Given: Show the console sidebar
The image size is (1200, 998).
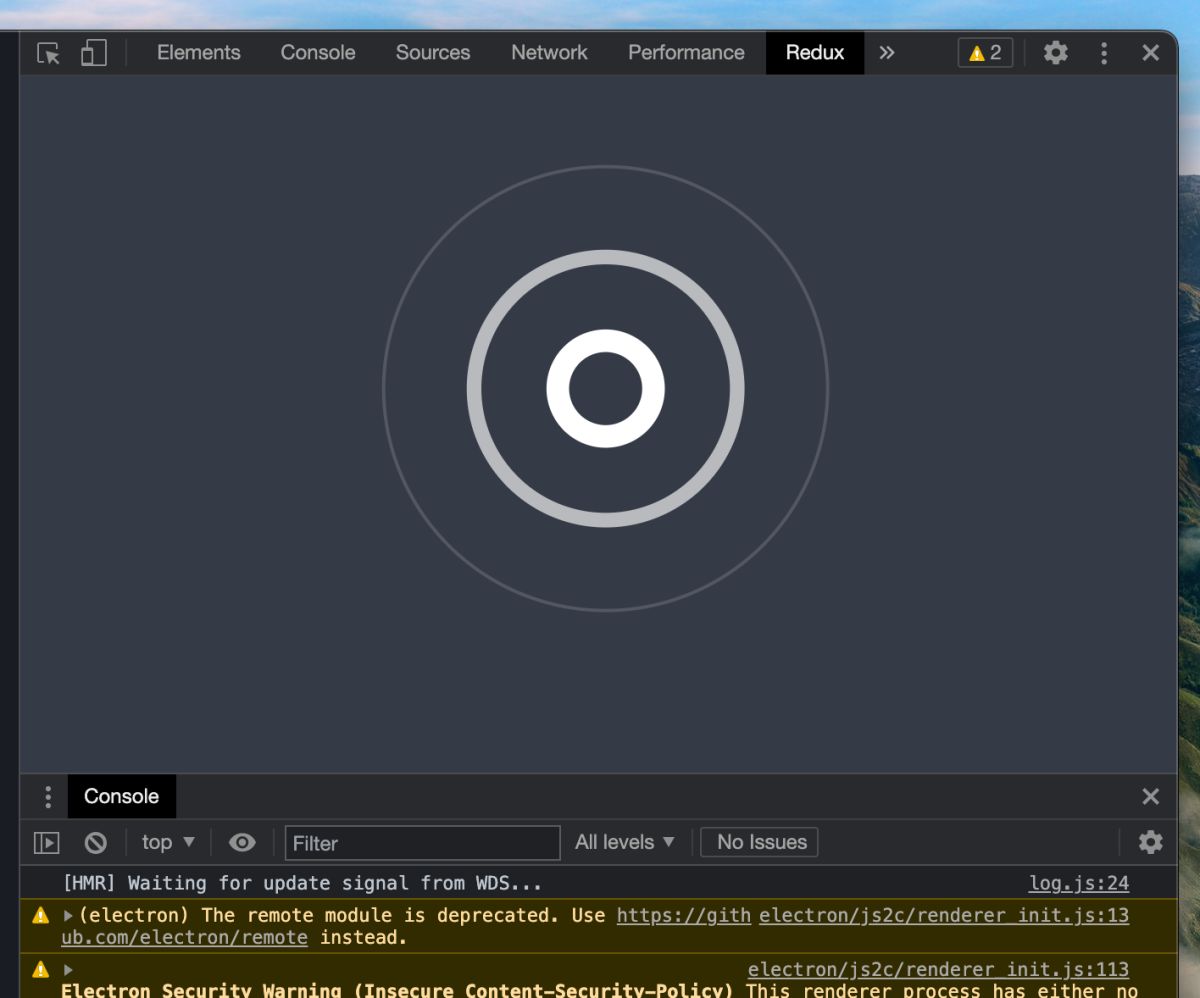Looking at the screenshot, I should pos(47,843).
